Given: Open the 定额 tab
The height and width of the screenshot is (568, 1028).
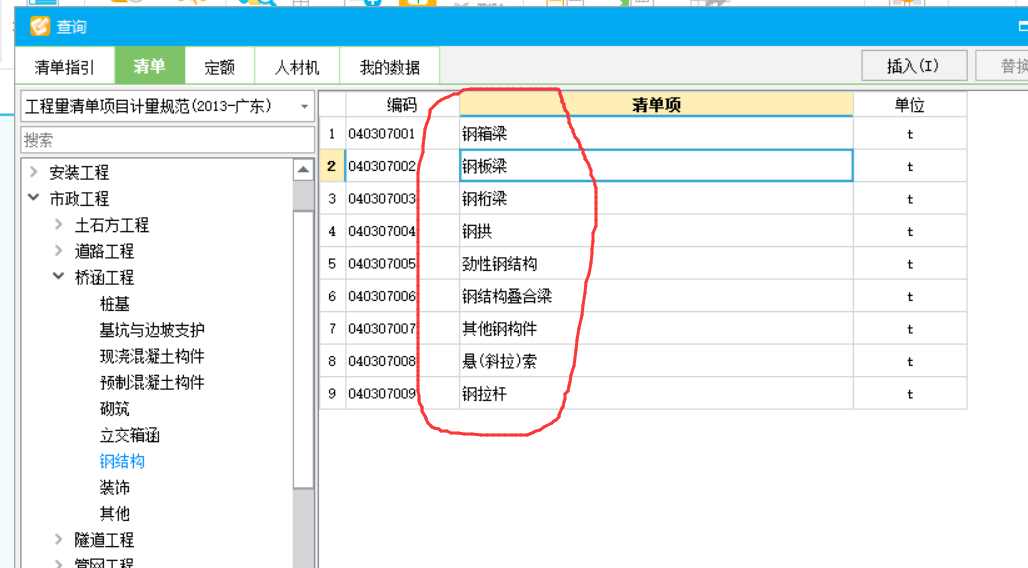Looking at the screenshot, I should coord(220,67).
